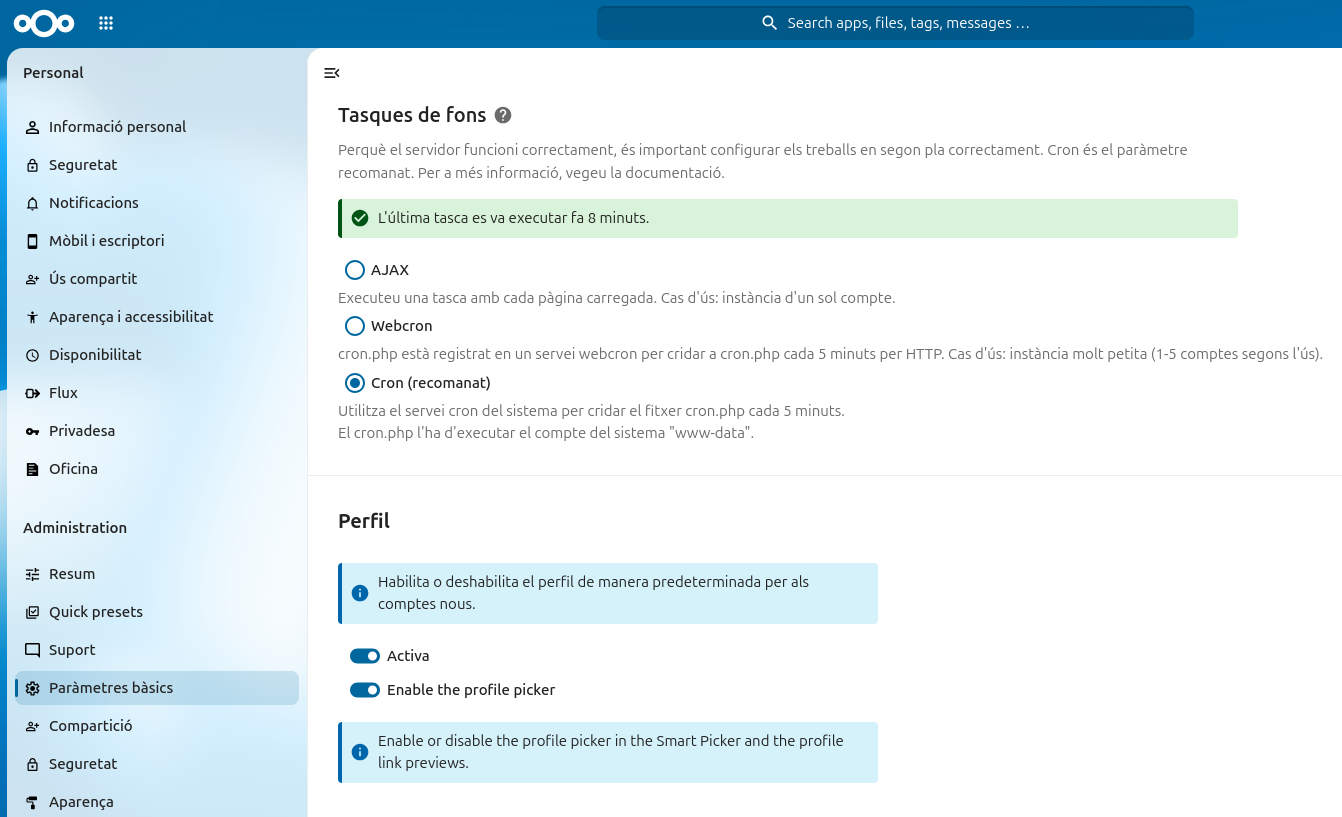Click the text "L'última tasca es va executar fa 8 minuts."

(x=513, y=218)
